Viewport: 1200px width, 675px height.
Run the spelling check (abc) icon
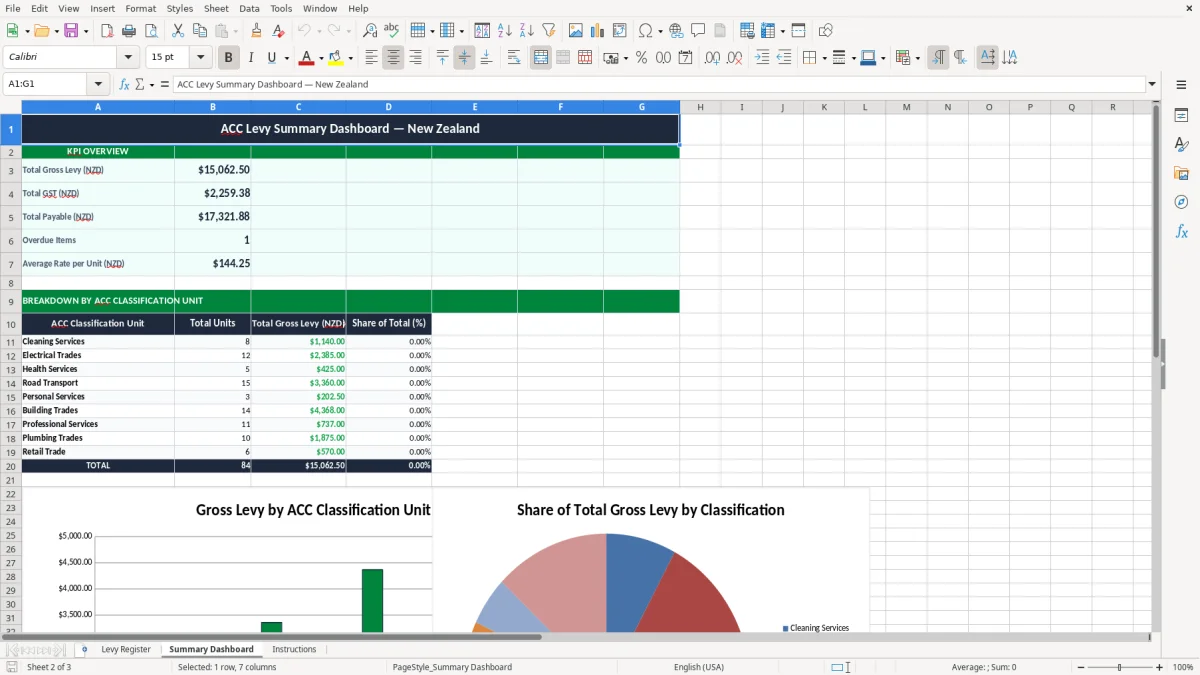coord(392,31)
